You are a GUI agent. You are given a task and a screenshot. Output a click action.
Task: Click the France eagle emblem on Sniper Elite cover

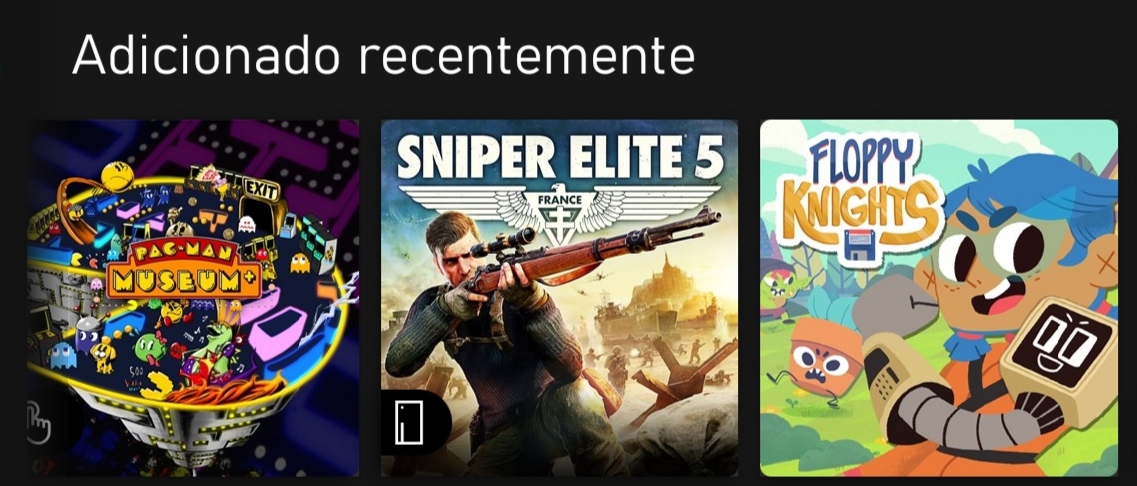pos(559,211)
